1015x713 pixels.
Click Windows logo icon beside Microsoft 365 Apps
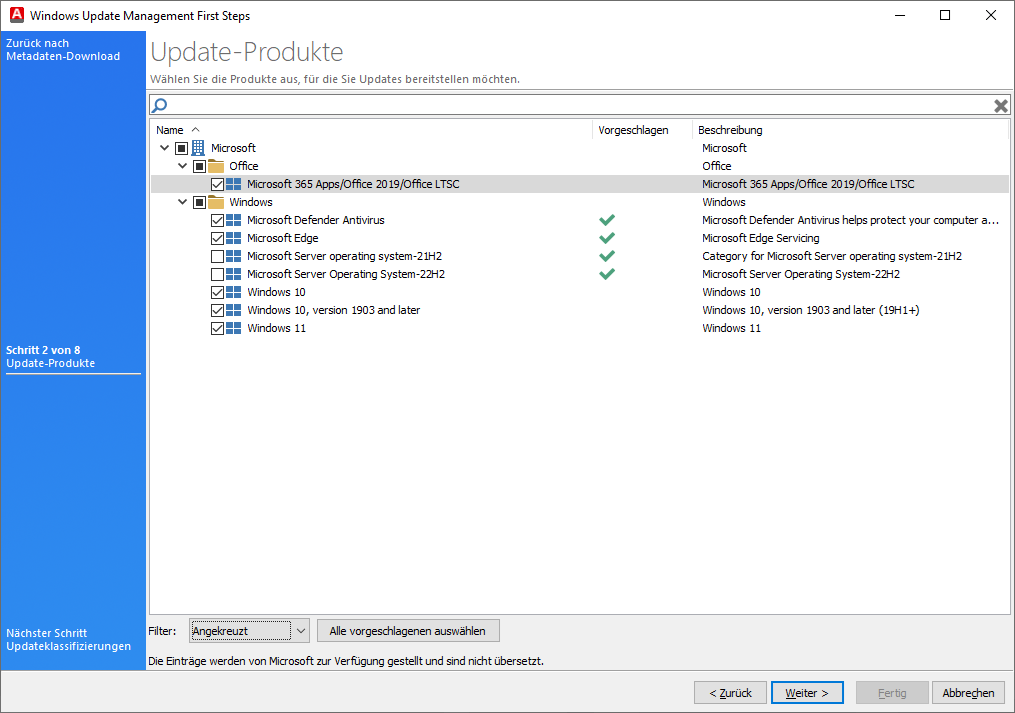click(x=234, y=185)
